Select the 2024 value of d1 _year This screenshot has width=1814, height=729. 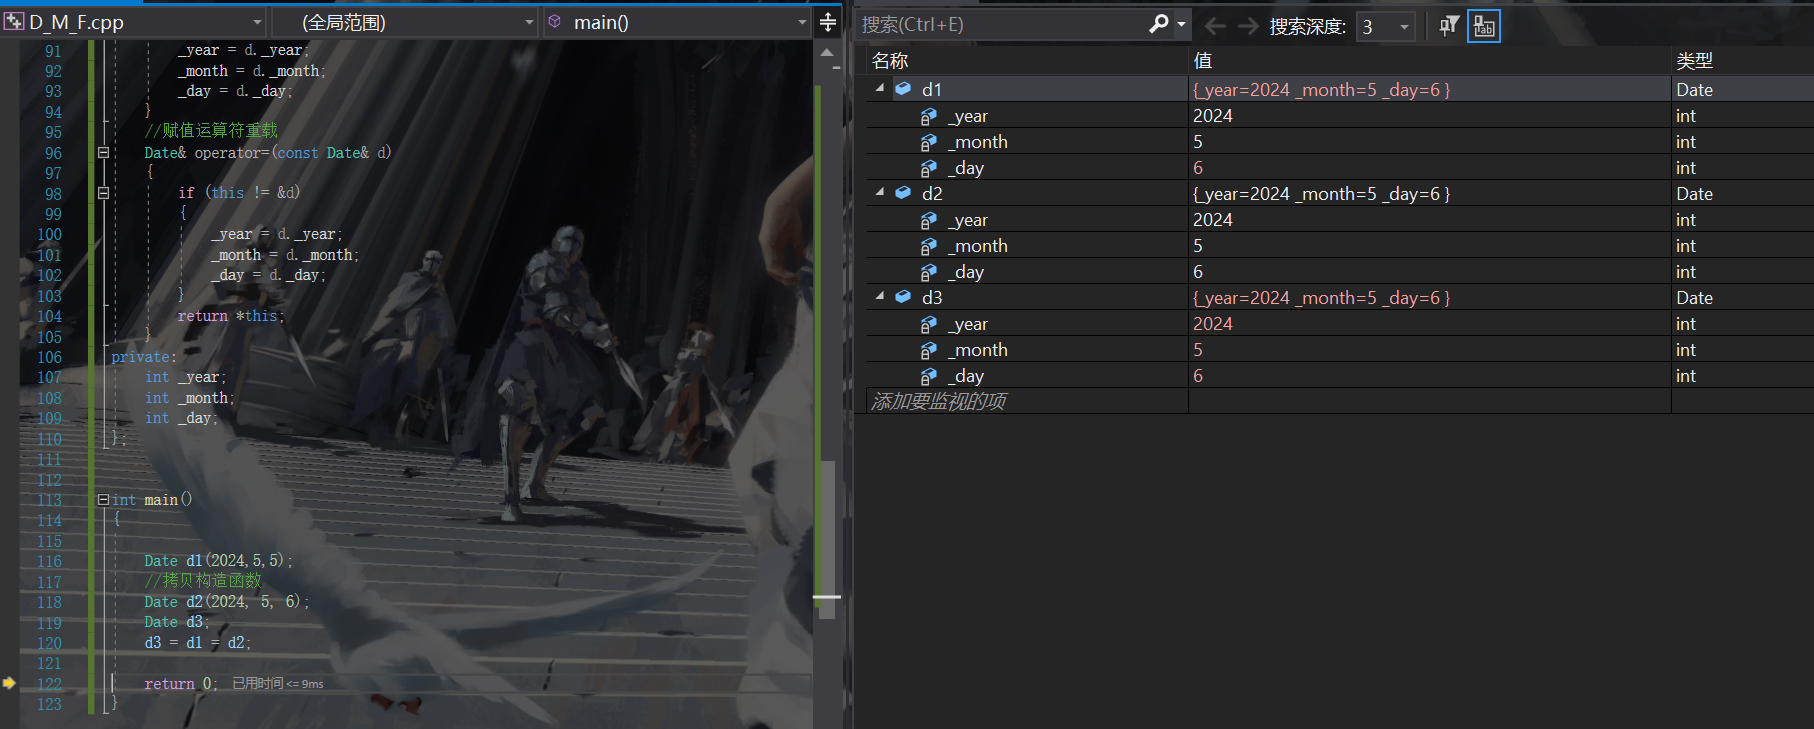pyautogui.click(x=1212, y=116)
